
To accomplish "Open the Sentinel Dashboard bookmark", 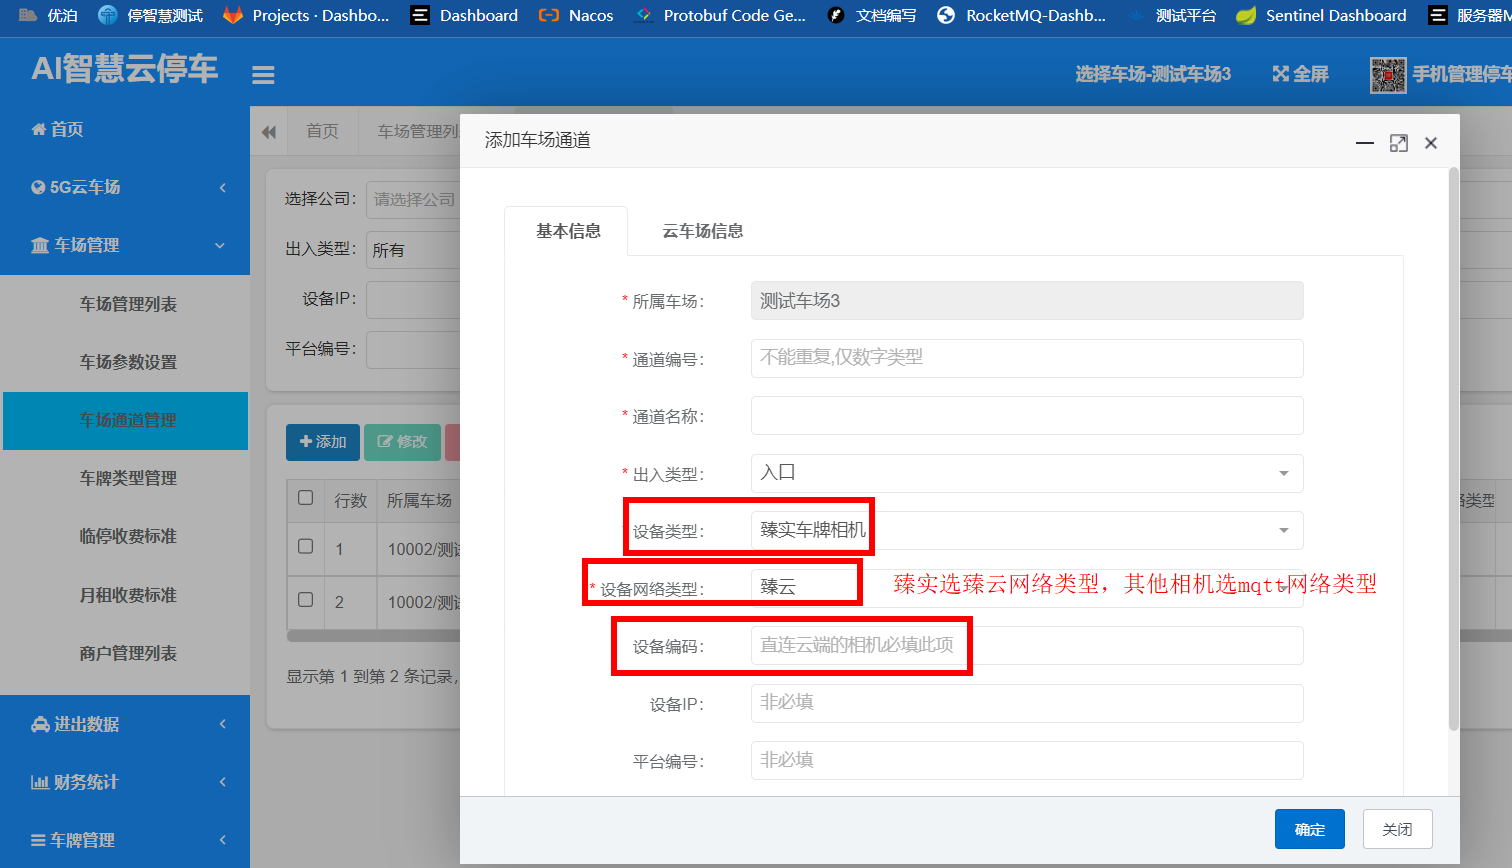I will click(1321, 15).
